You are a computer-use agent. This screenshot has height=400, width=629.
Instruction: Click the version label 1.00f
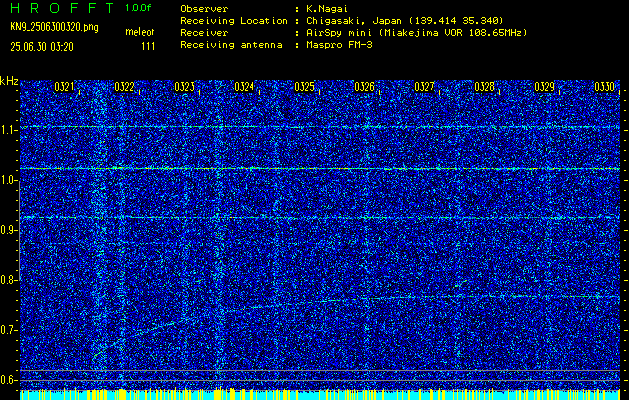pos(138,8)
